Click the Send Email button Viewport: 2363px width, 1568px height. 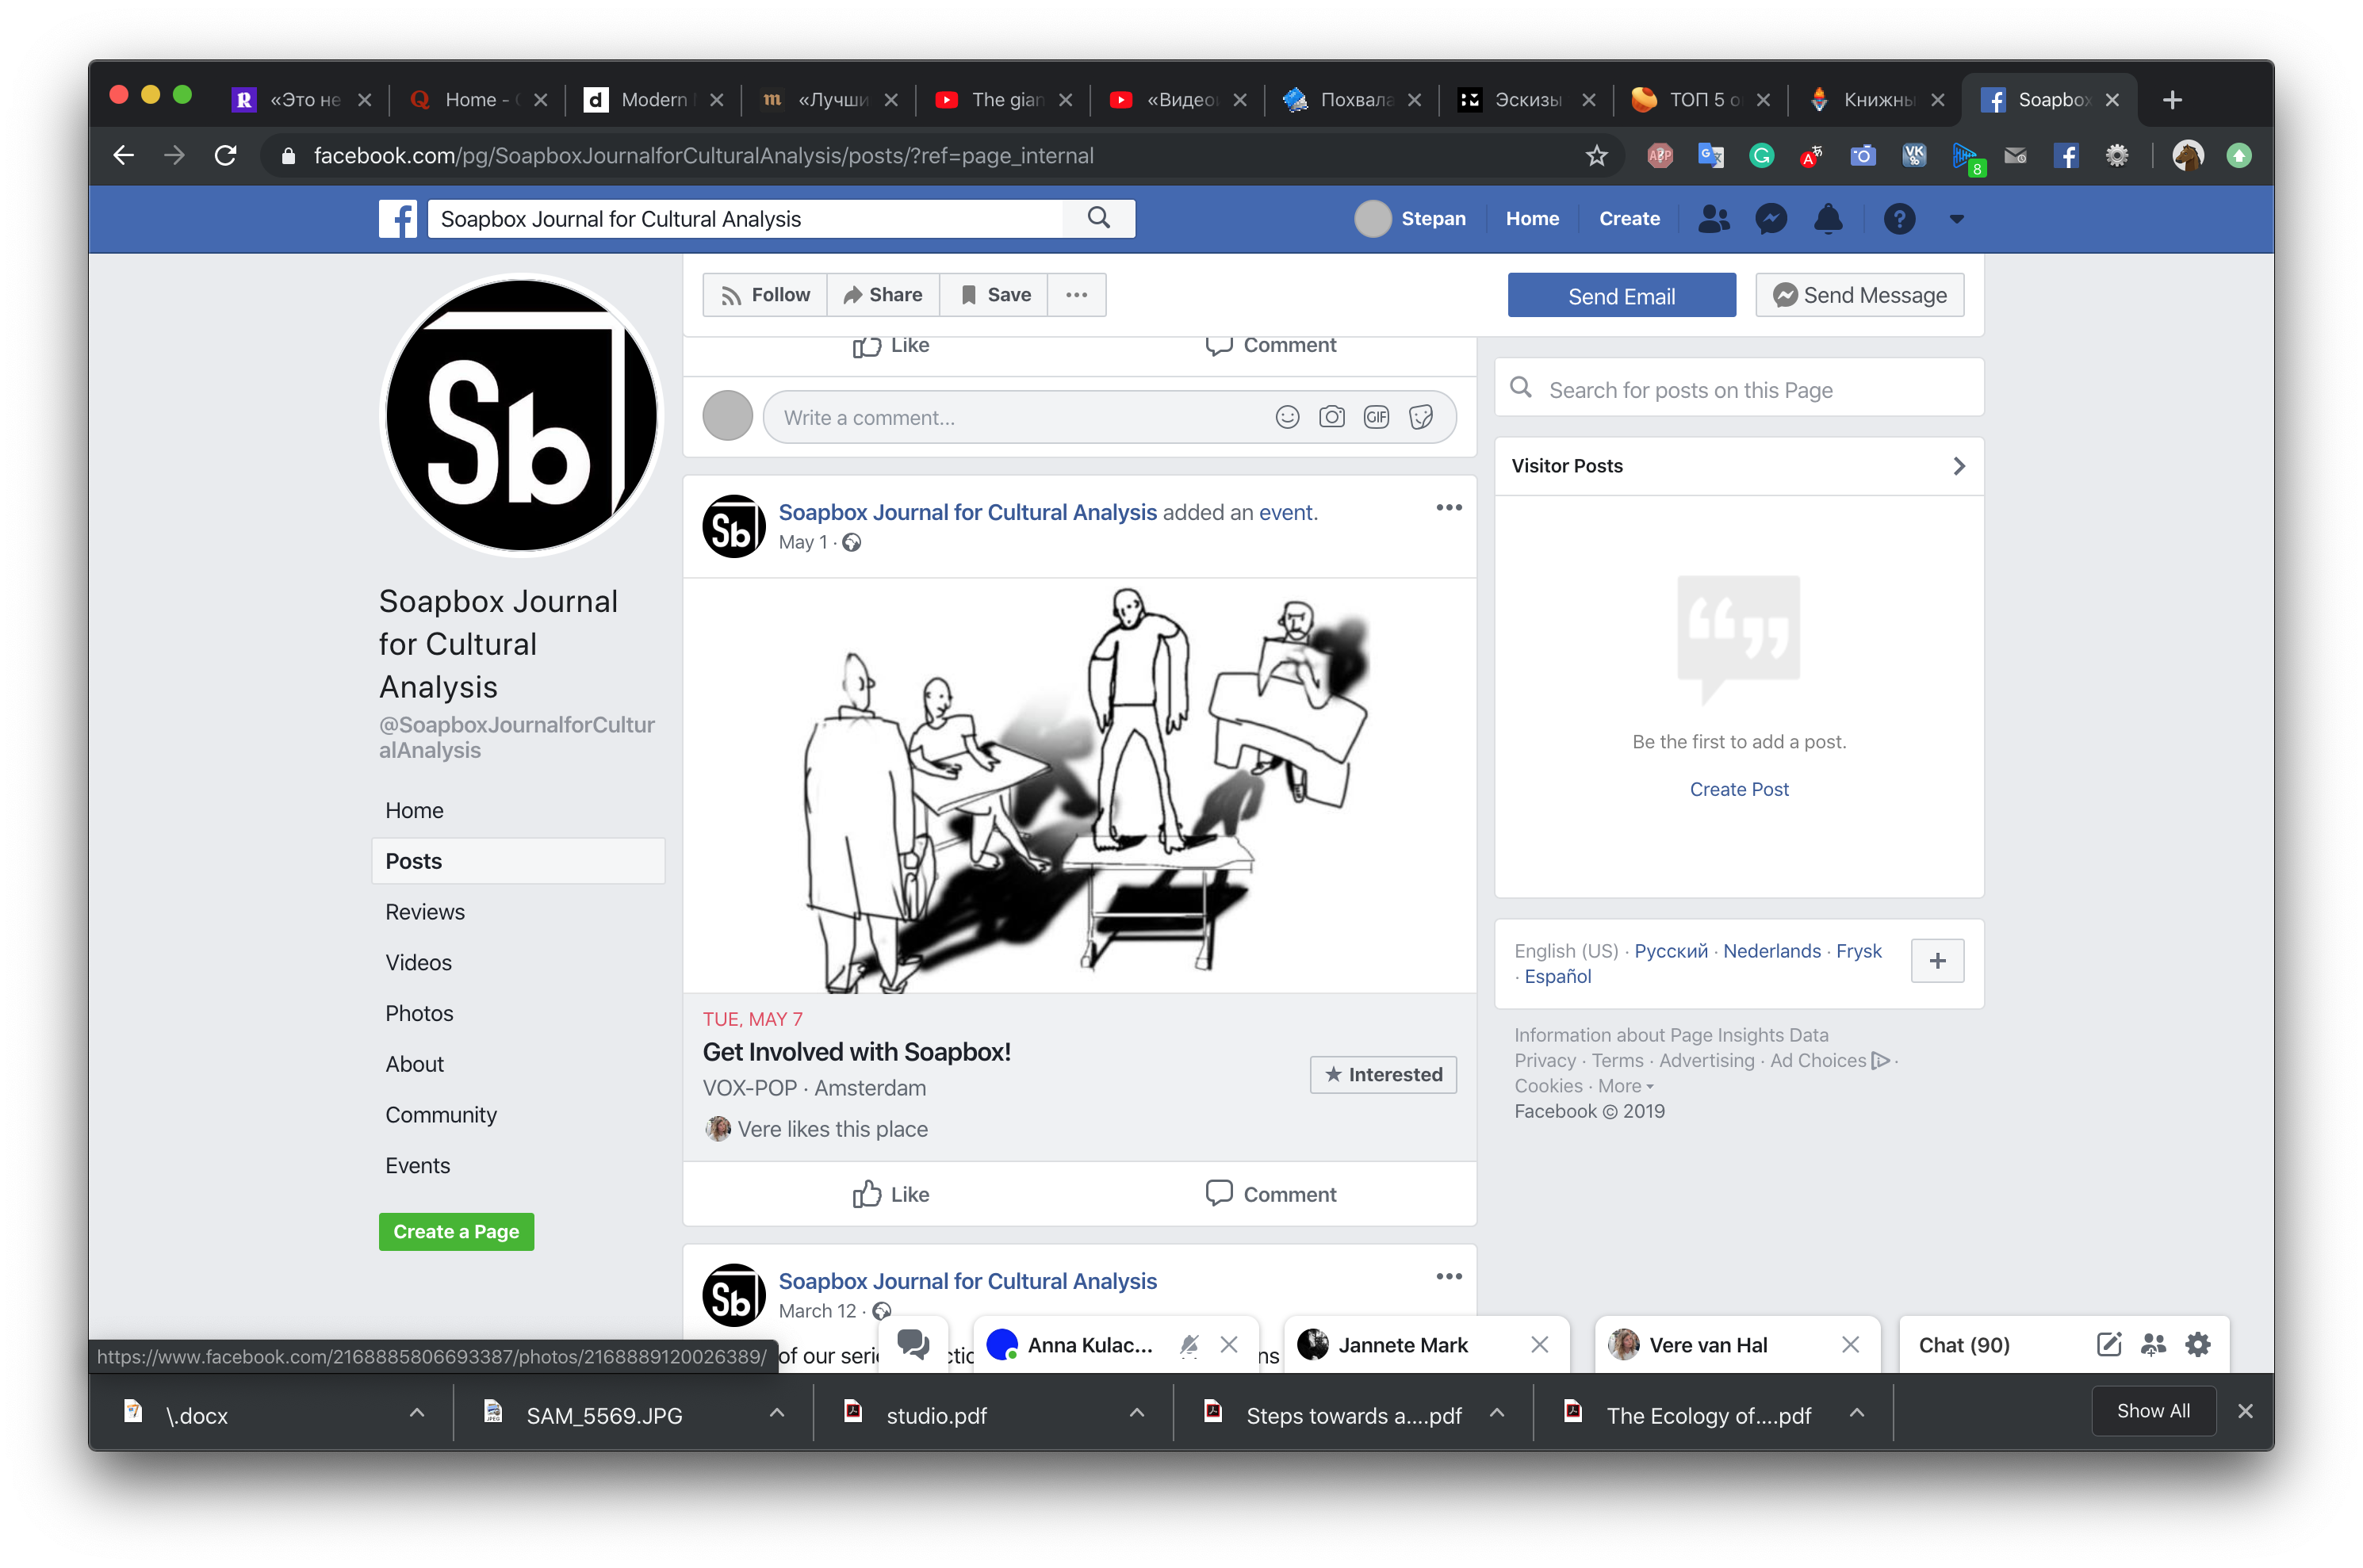click(1621, 295)
